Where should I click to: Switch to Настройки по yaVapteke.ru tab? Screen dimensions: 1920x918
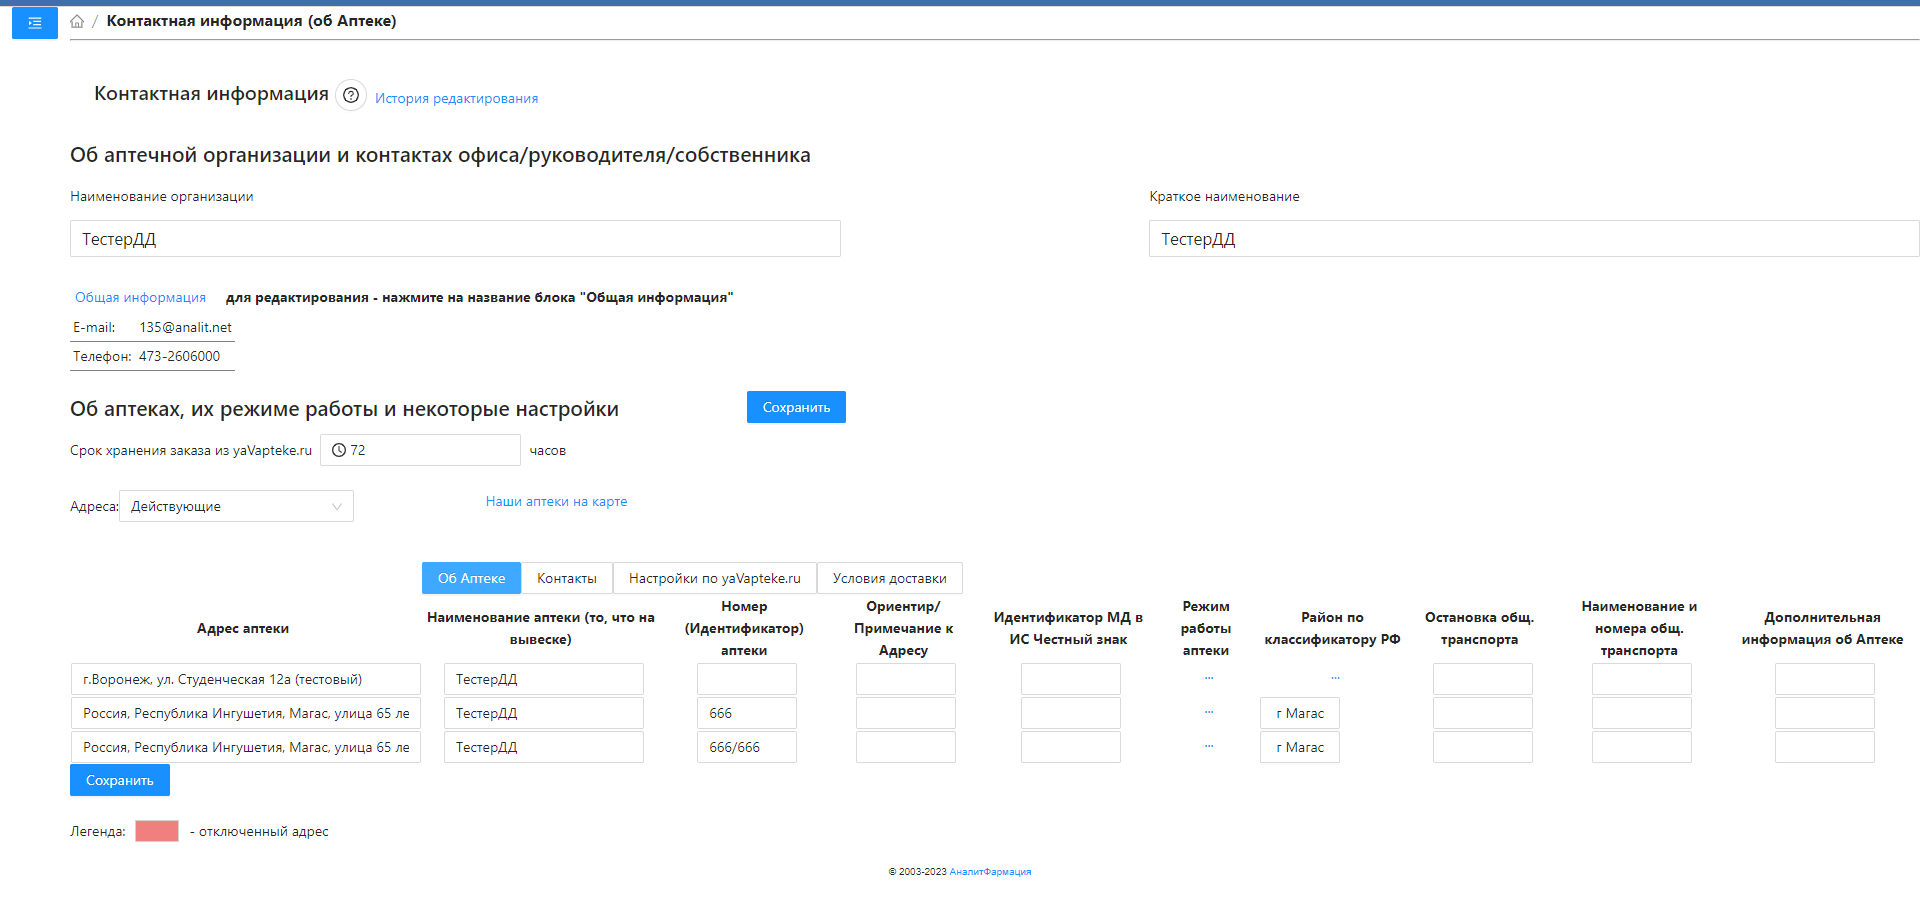[715, 578]
